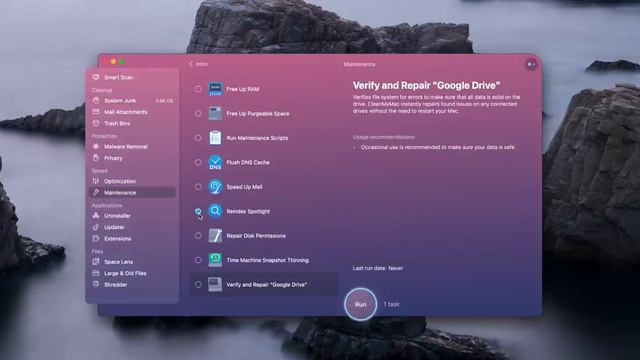This screenshot has width=640, height=360.
Task: Check Repair Disk Permissions task
Action: tap(198, 236)
